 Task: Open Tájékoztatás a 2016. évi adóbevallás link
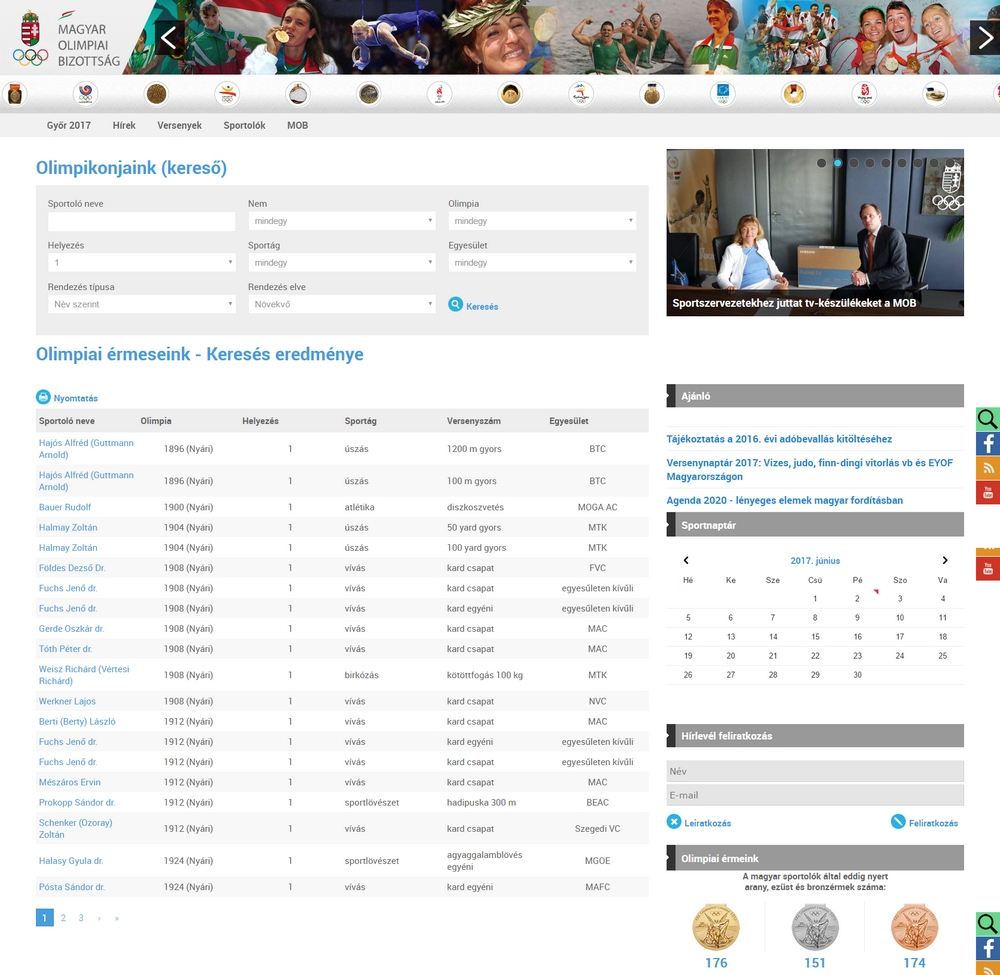click(779, 439)
